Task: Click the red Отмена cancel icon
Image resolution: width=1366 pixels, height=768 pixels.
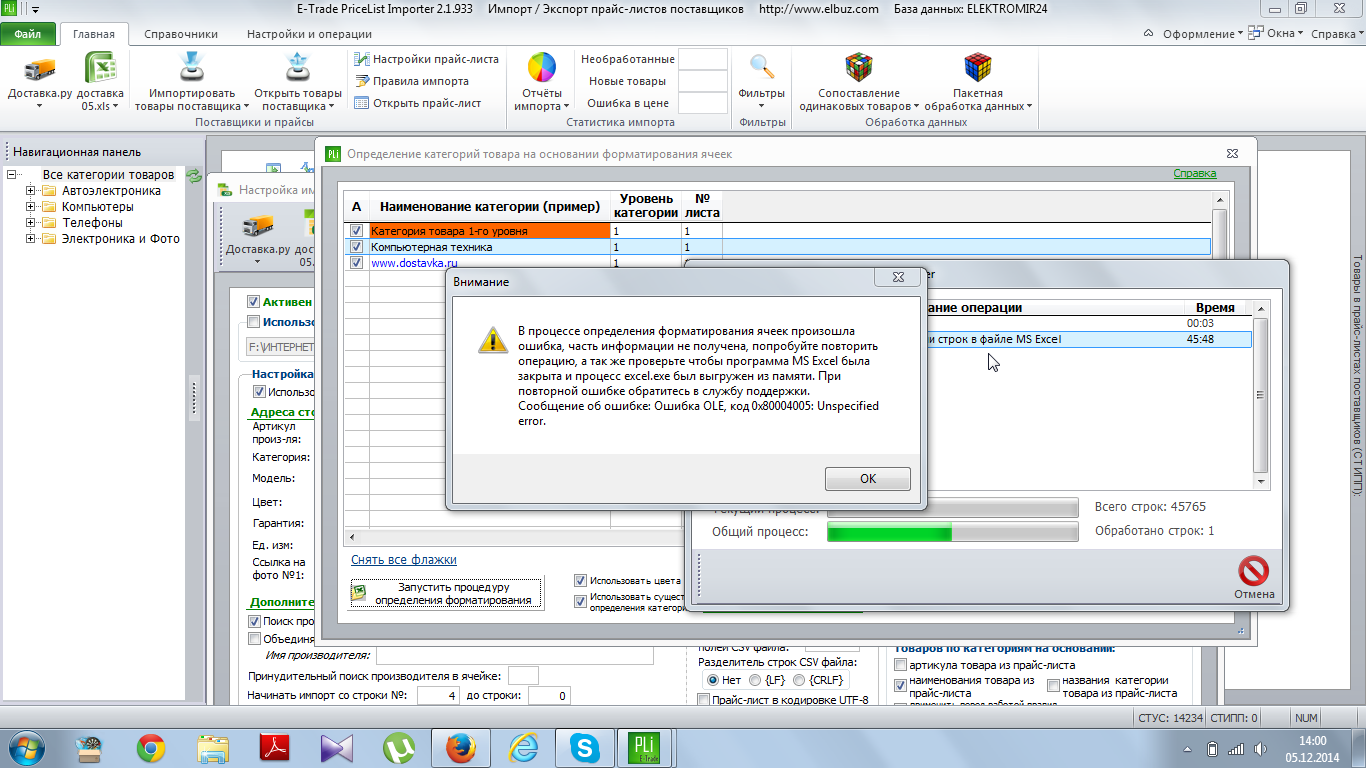Action: (1254, 570)
